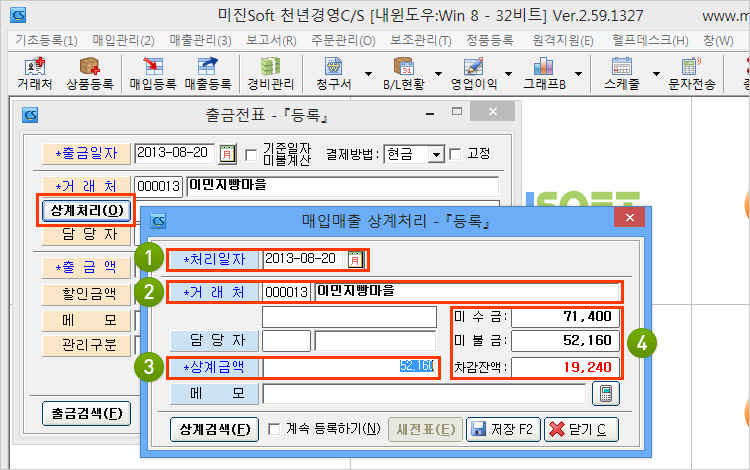The width and height of the screenshot is (750, 470).
Task: Click the 차감잔액 value 19,240
Action: (565, 367)
